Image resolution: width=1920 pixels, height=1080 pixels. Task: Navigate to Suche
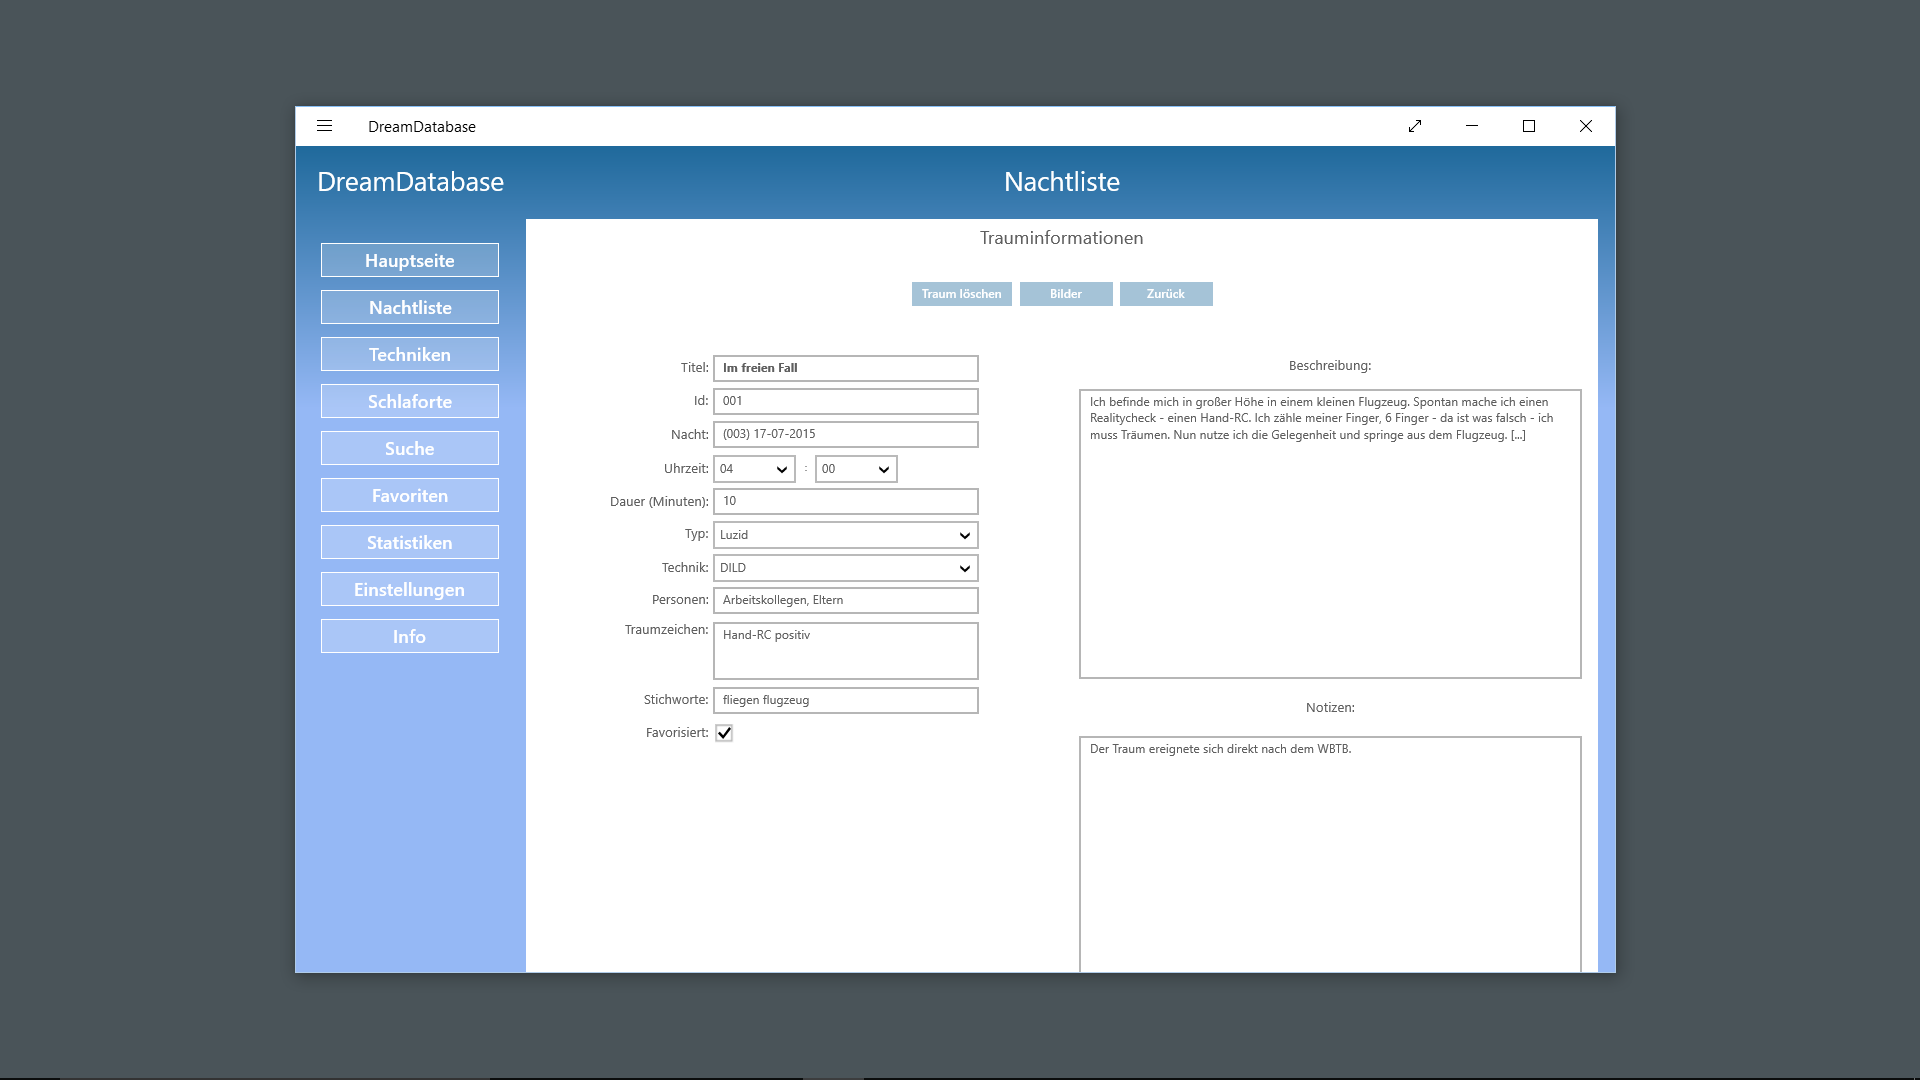[409, 448]
